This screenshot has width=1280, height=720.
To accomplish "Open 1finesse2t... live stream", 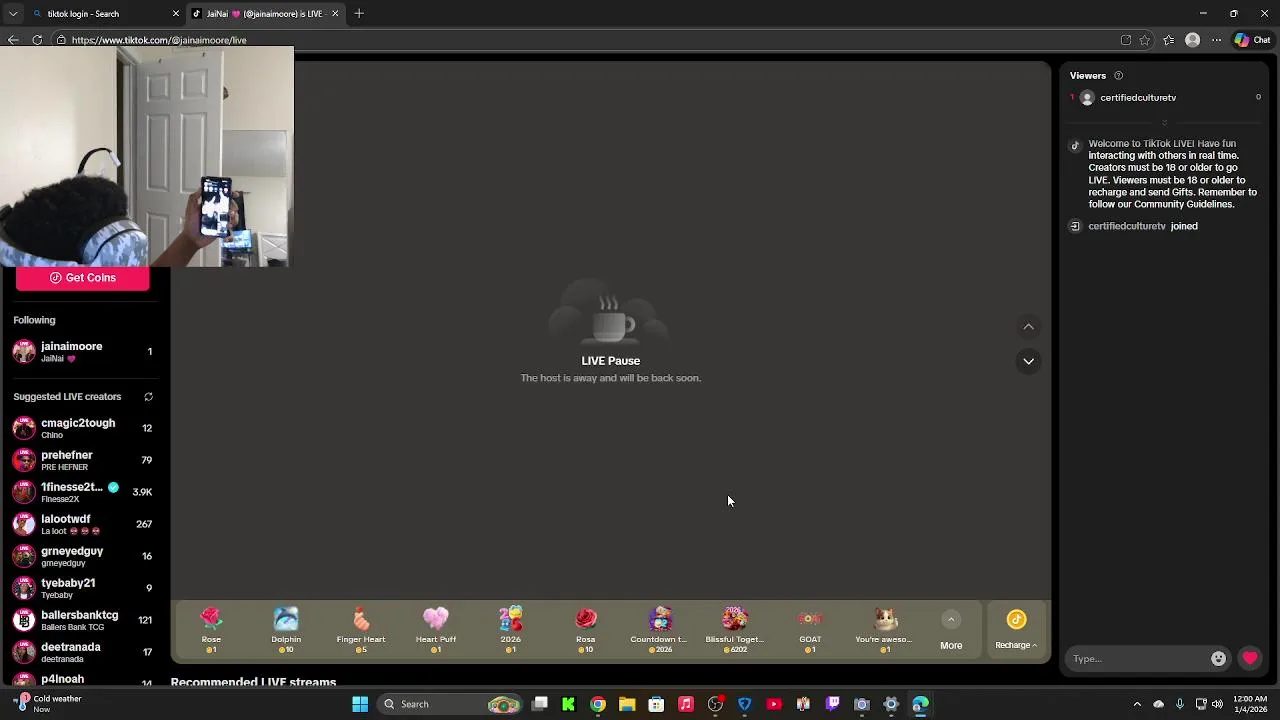I will click(x=82, y=492).
